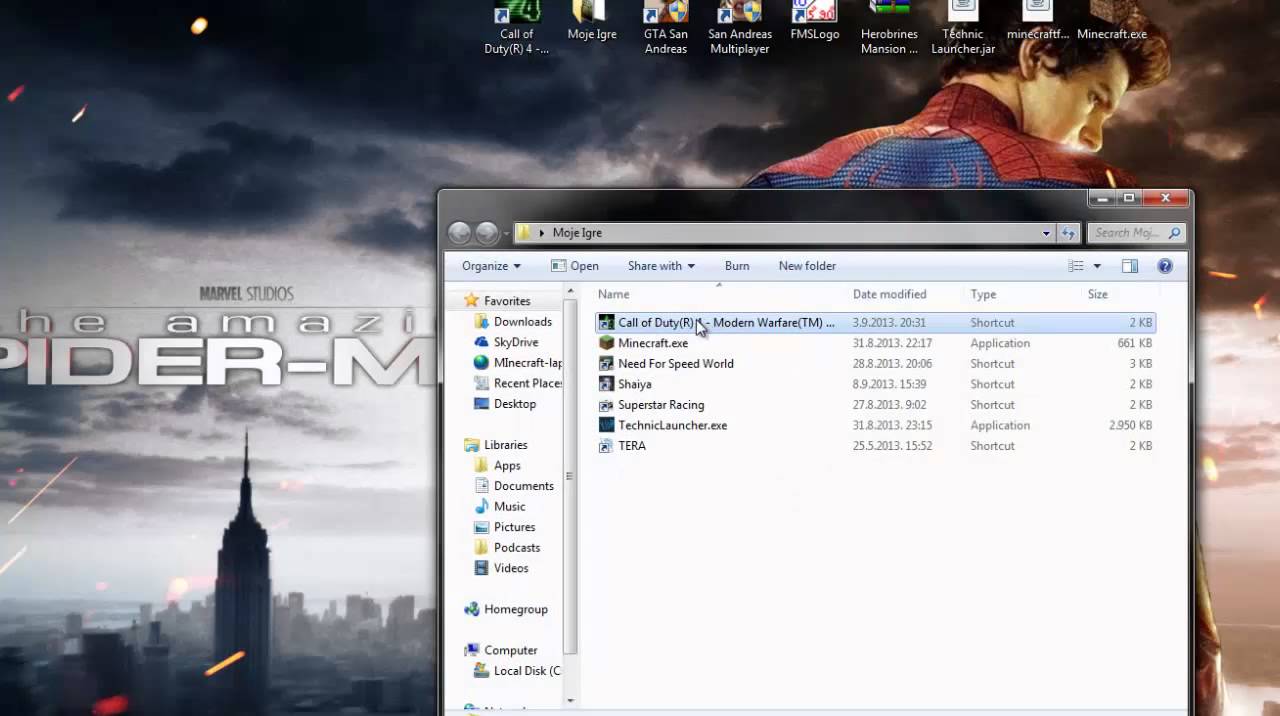The width and height of the screenshot is (1280, 716).
Task: Change your view icon in toolbar
Action: (1076, 266)
